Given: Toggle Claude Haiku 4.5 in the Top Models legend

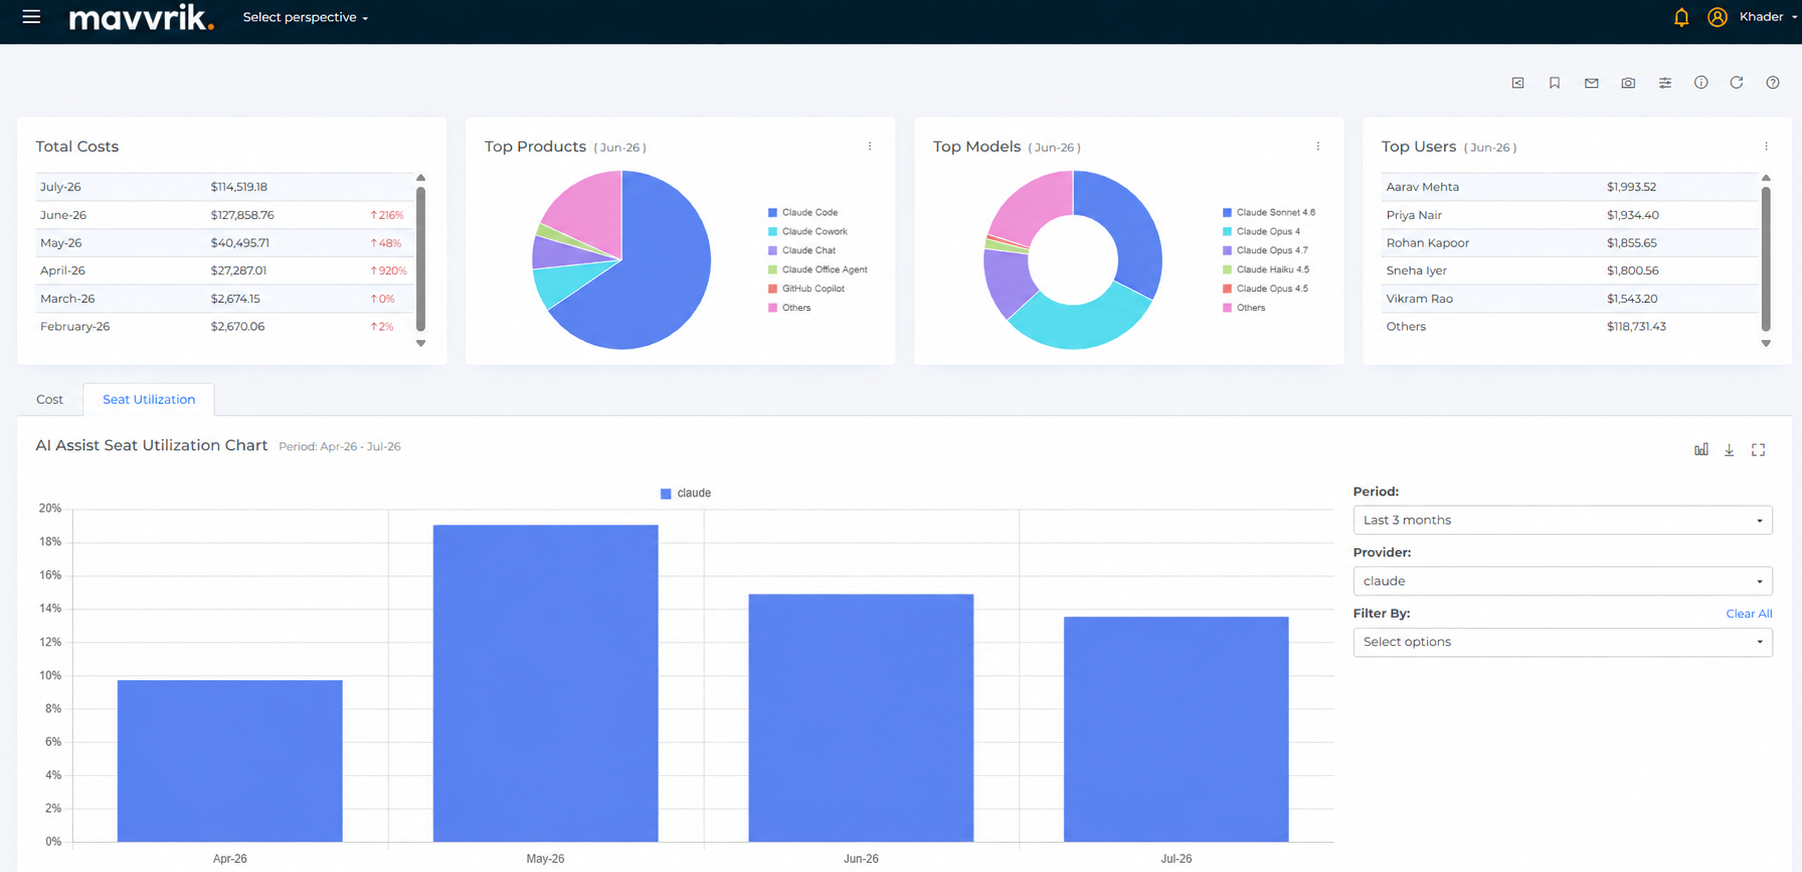Looking at the screenshot, I should [x=1265, y=270].
